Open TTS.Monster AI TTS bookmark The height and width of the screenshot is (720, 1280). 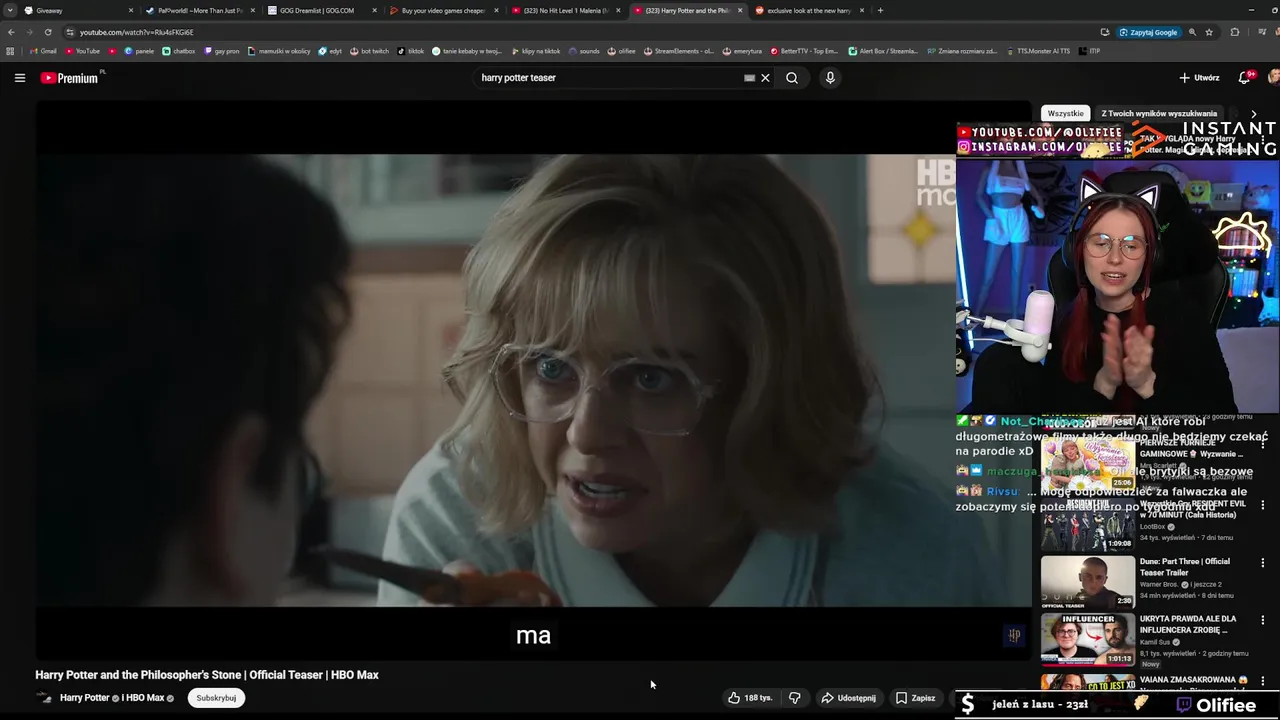tap(1038, 51)
